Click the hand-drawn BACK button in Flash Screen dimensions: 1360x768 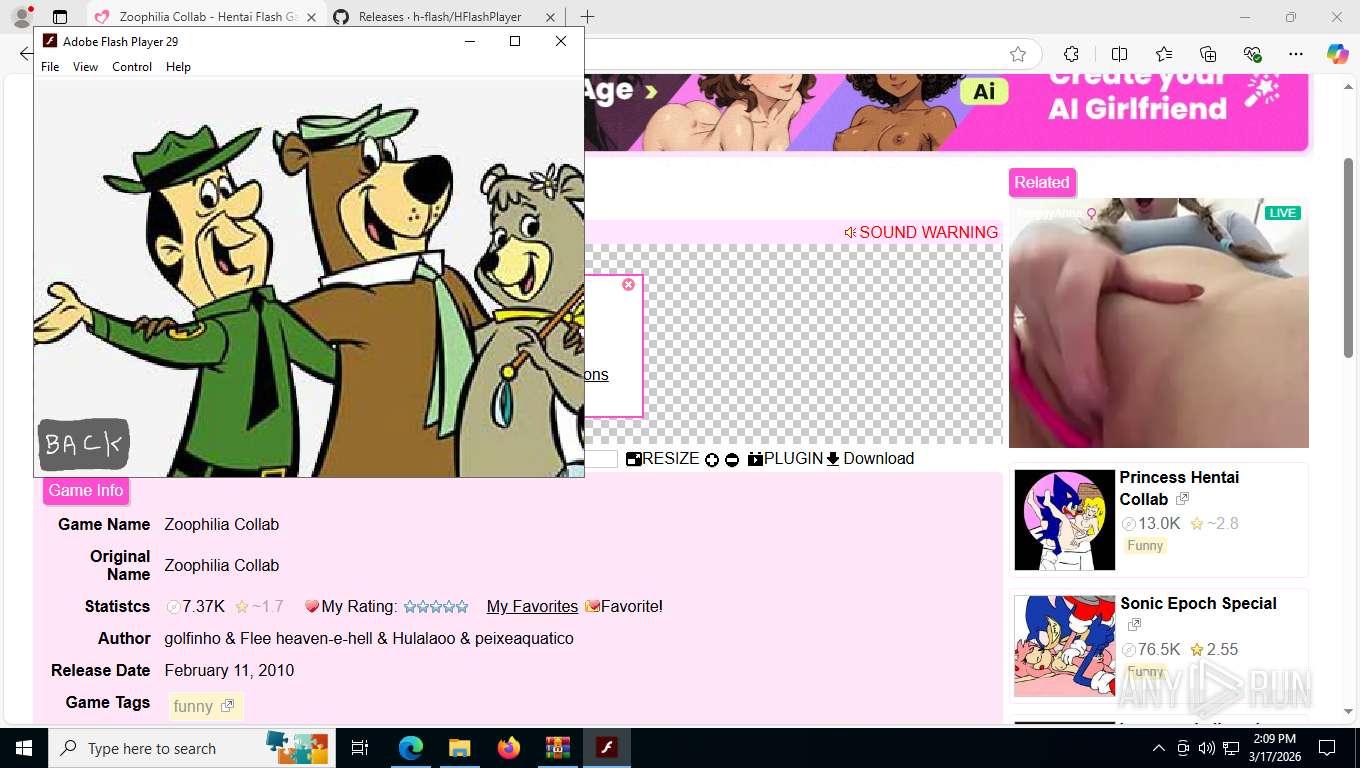pos(83,444)
